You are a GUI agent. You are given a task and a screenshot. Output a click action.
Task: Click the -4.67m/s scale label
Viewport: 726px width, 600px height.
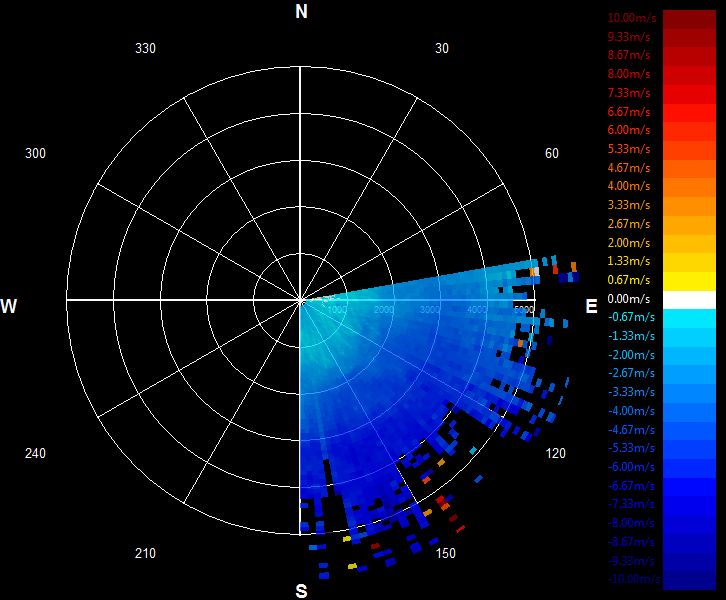tap(631, 430)
